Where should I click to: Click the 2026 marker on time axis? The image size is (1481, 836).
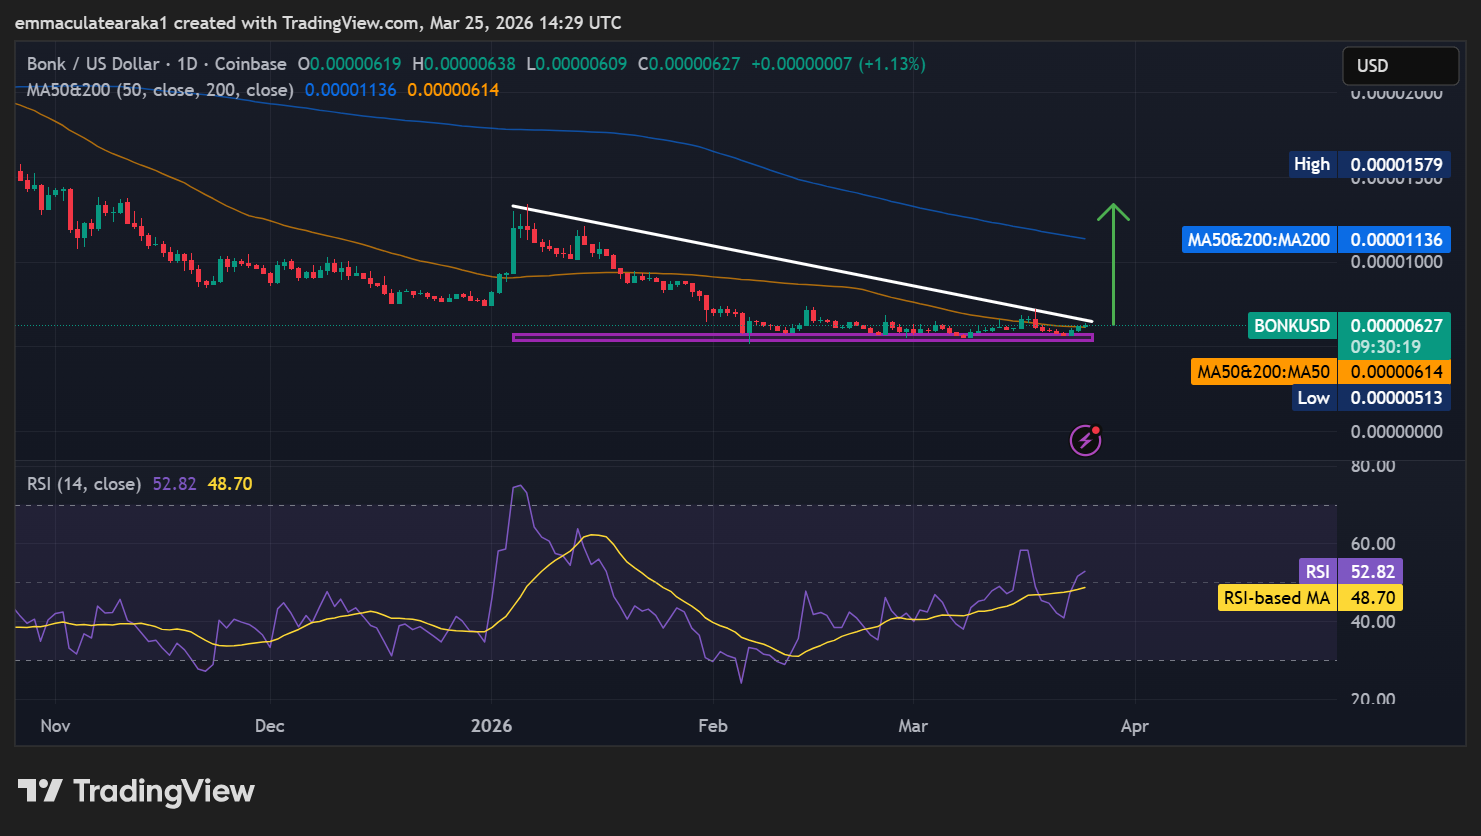click(x=491, y=726)
